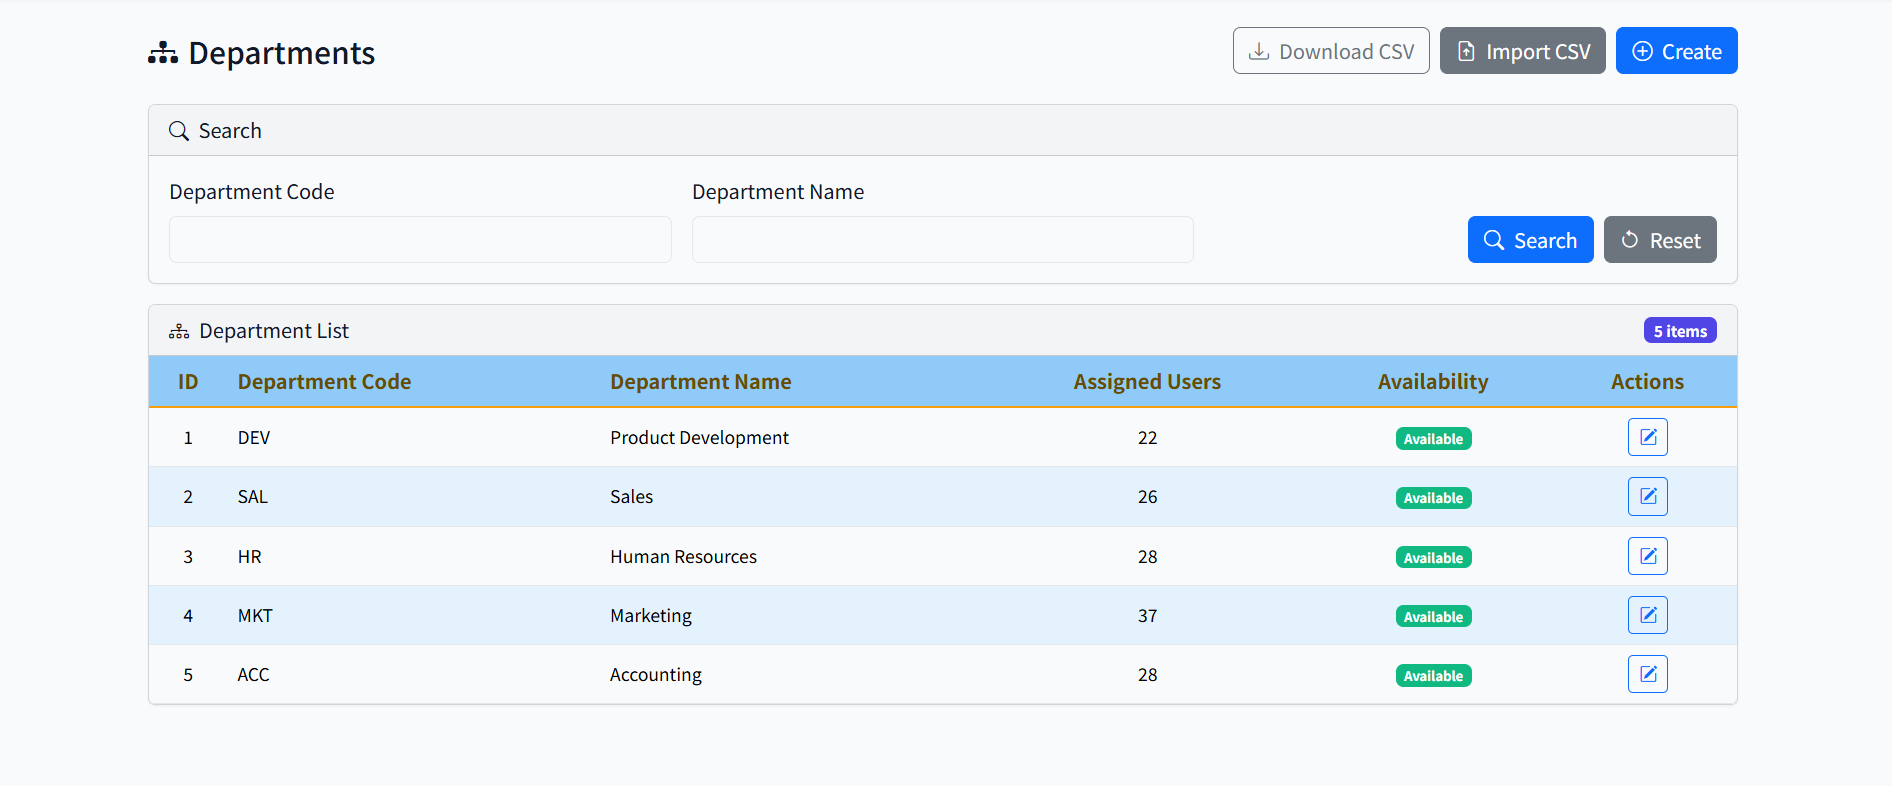The width and height of the screenshot is (1892, 786).
Task: Click the ID column header
Action: coord(188,382)
